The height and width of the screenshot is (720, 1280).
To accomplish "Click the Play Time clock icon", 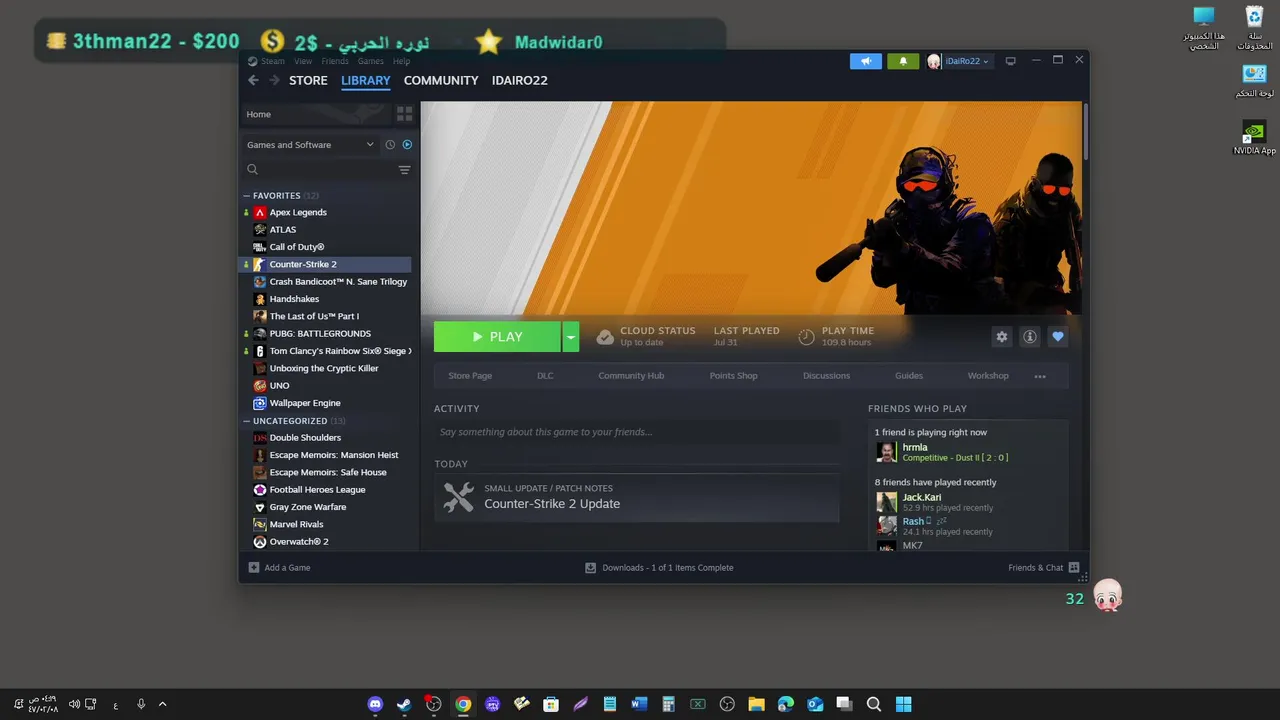I will pyautogui.click(x=806, y=337).
